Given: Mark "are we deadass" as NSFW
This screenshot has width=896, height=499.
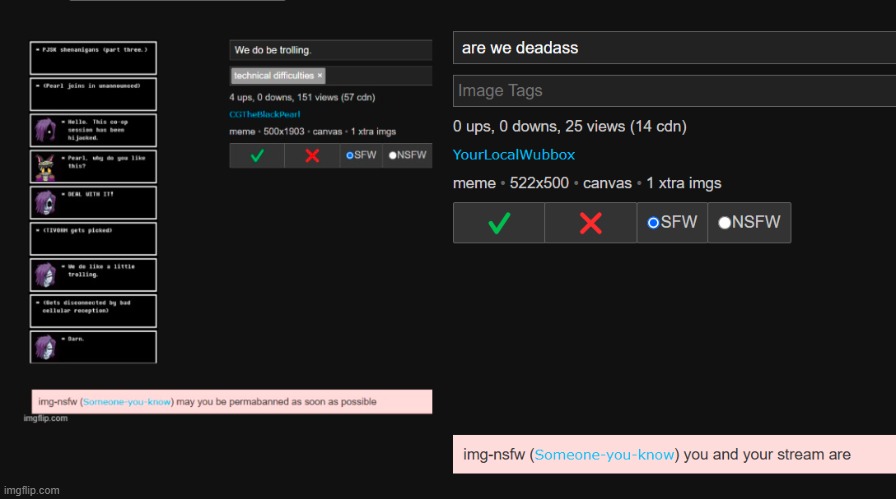Looking at the screenshot, I should tap(724, 223).
